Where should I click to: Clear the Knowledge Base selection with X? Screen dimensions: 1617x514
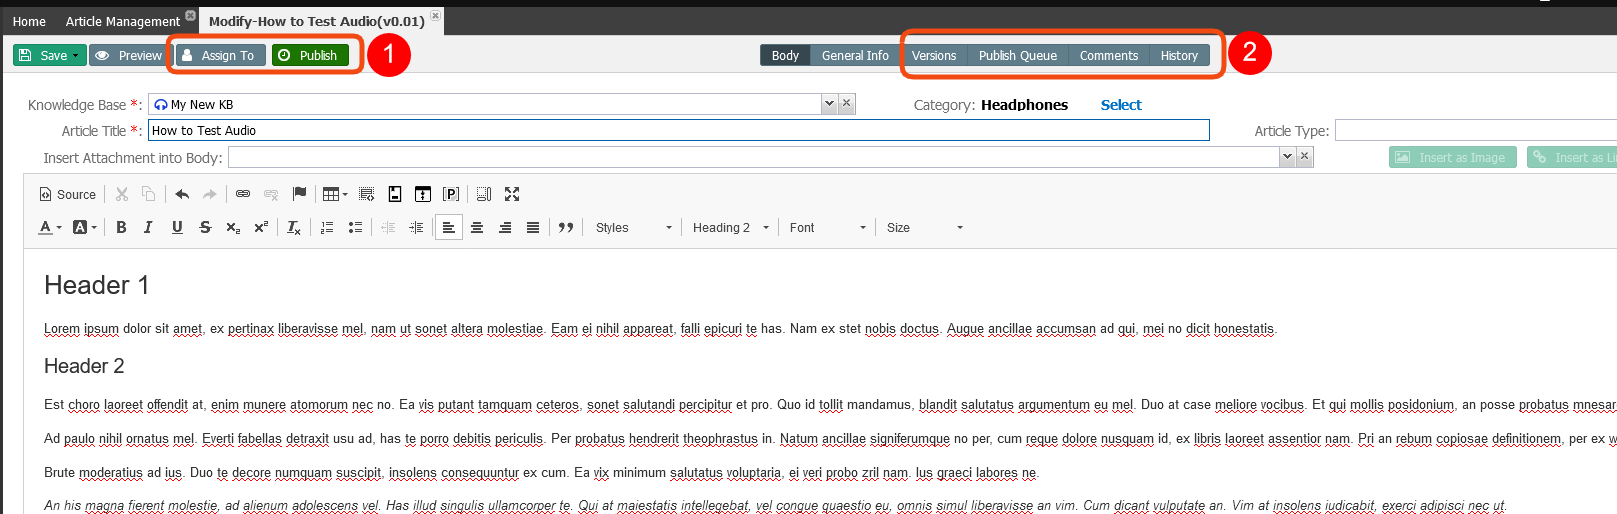tap(847, 103)
